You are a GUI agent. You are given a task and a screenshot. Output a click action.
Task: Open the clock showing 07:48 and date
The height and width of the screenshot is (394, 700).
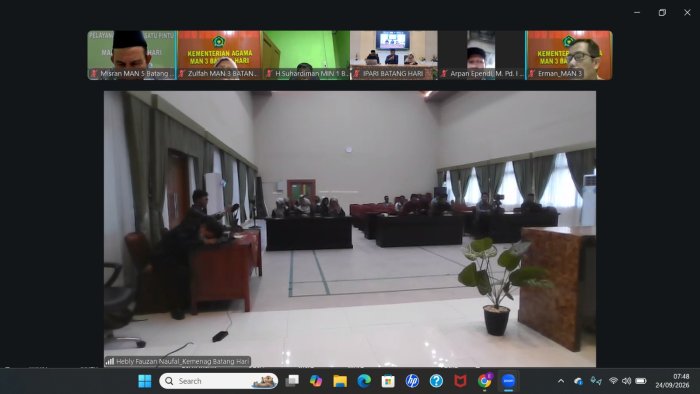(x=673, y=381)
